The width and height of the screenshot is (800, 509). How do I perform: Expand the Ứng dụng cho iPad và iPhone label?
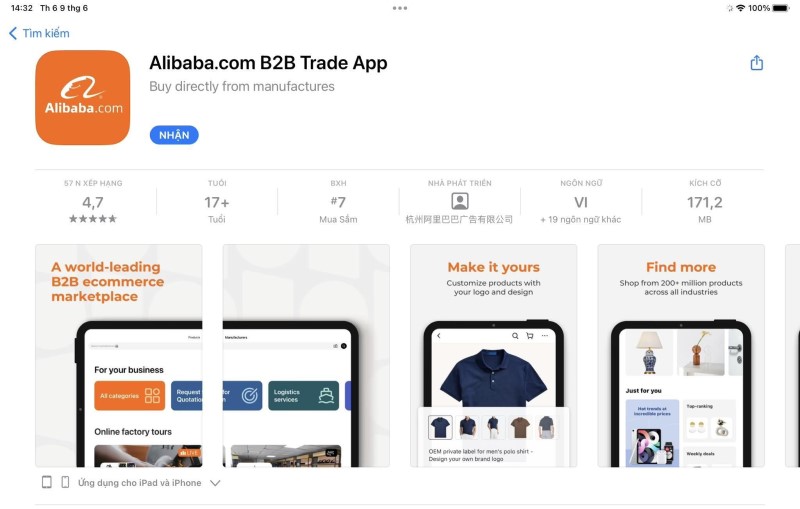click(x=139, y=482)
